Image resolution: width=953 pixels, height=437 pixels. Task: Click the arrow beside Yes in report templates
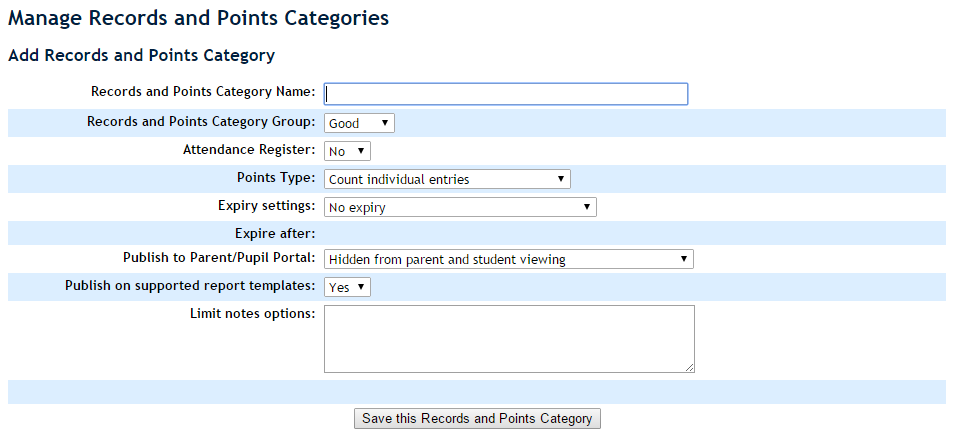coord(362,287)
